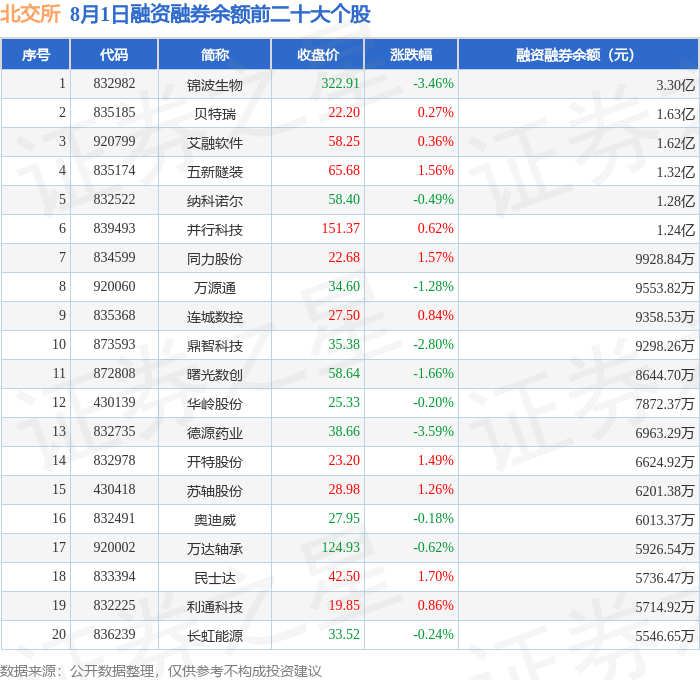
Task: Select stock name 奥迪威
Action: point(215,520)
